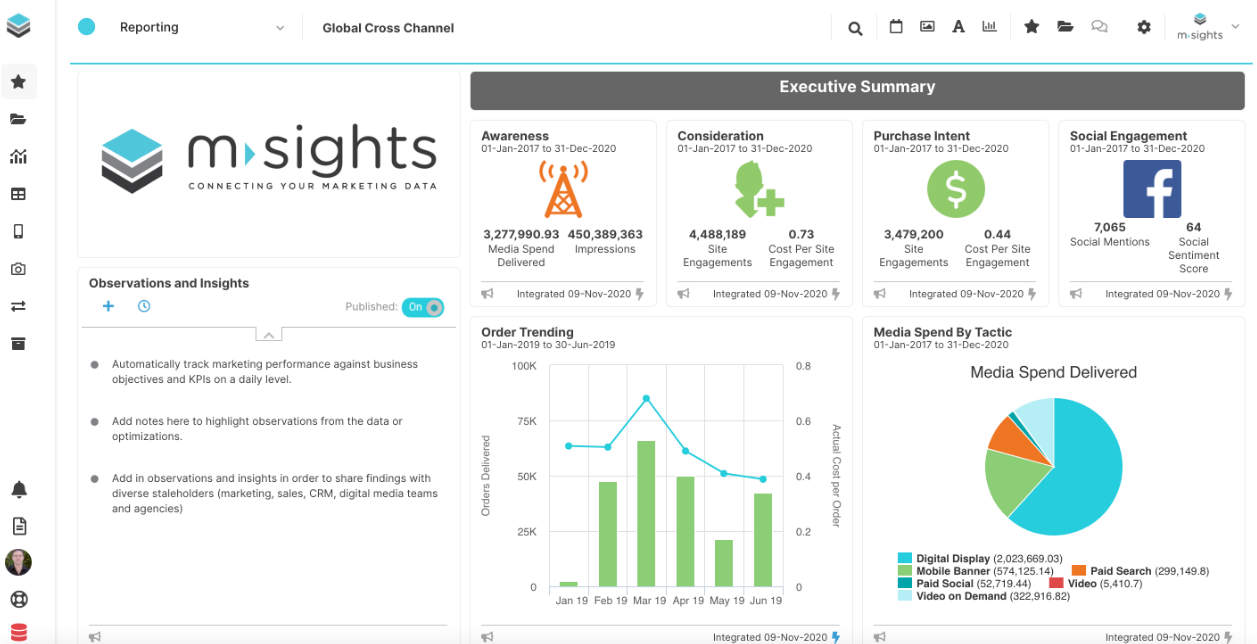Select the favorites star in left sidebar
The width and height of the screenshot is (1257, 644).
(18, 82)
